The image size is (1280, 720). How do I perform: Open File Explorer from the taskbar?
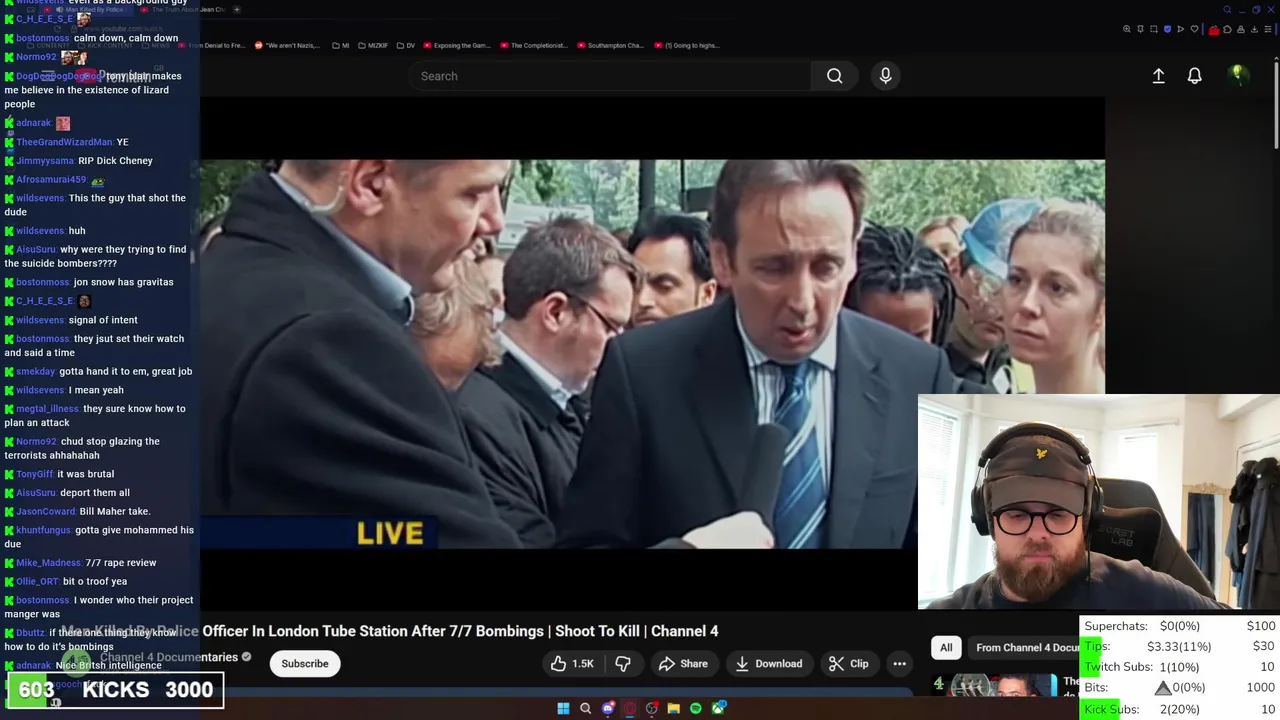674,708
